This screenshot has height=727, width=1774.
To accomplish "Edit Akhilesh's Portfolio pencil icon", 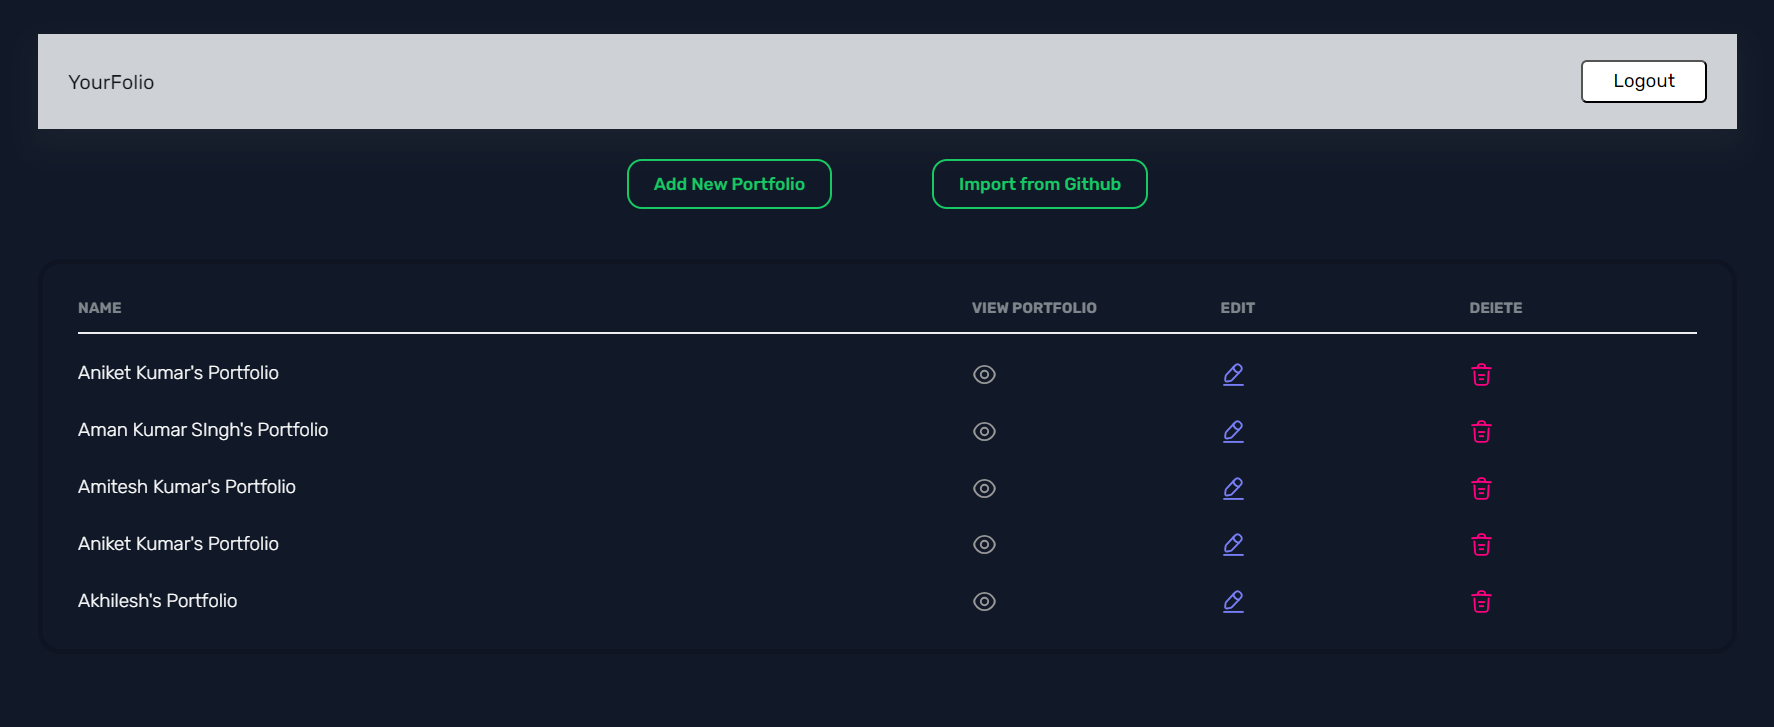I will pyautogui.click(x=1233, y=601).
